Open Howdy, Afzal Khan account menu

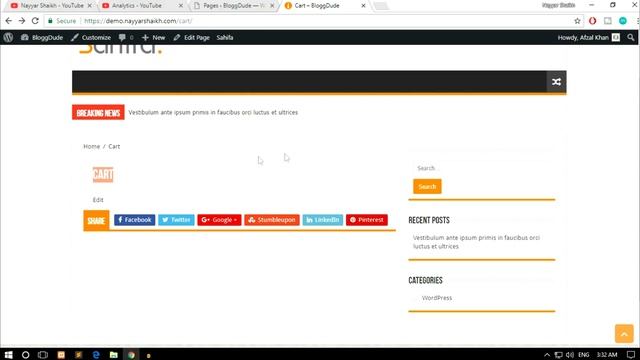(x=588, y=38)
